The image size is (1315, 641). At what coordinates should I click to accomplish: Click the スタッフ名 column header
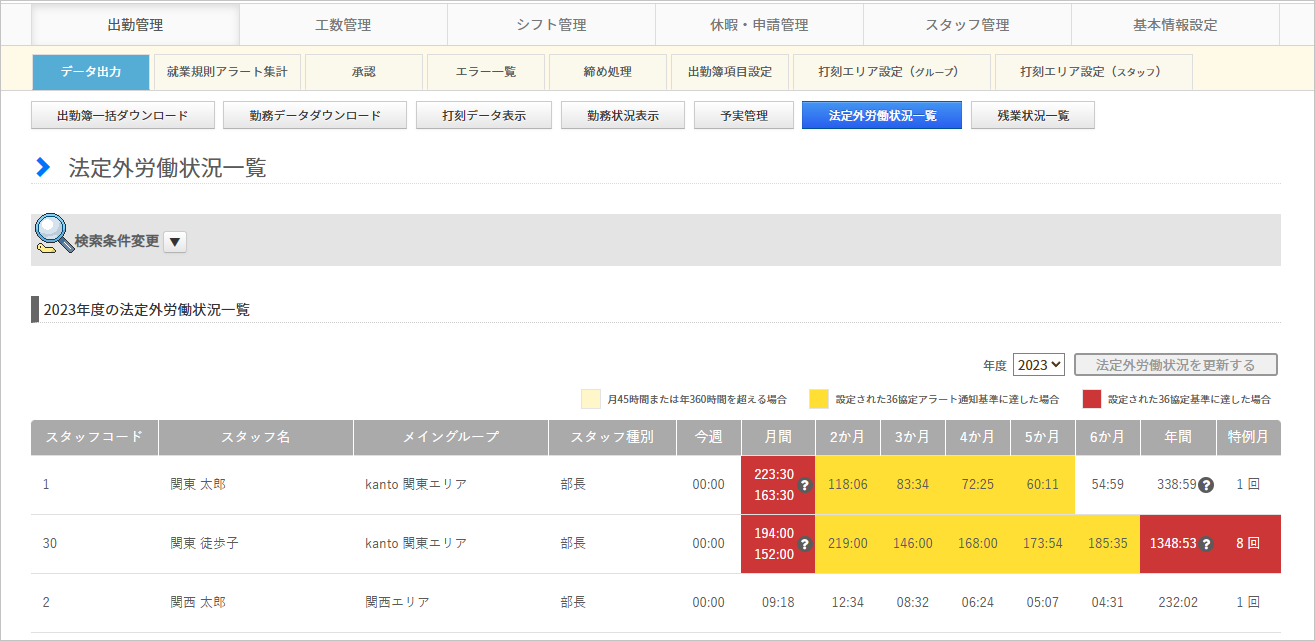(x=256, y=437)
